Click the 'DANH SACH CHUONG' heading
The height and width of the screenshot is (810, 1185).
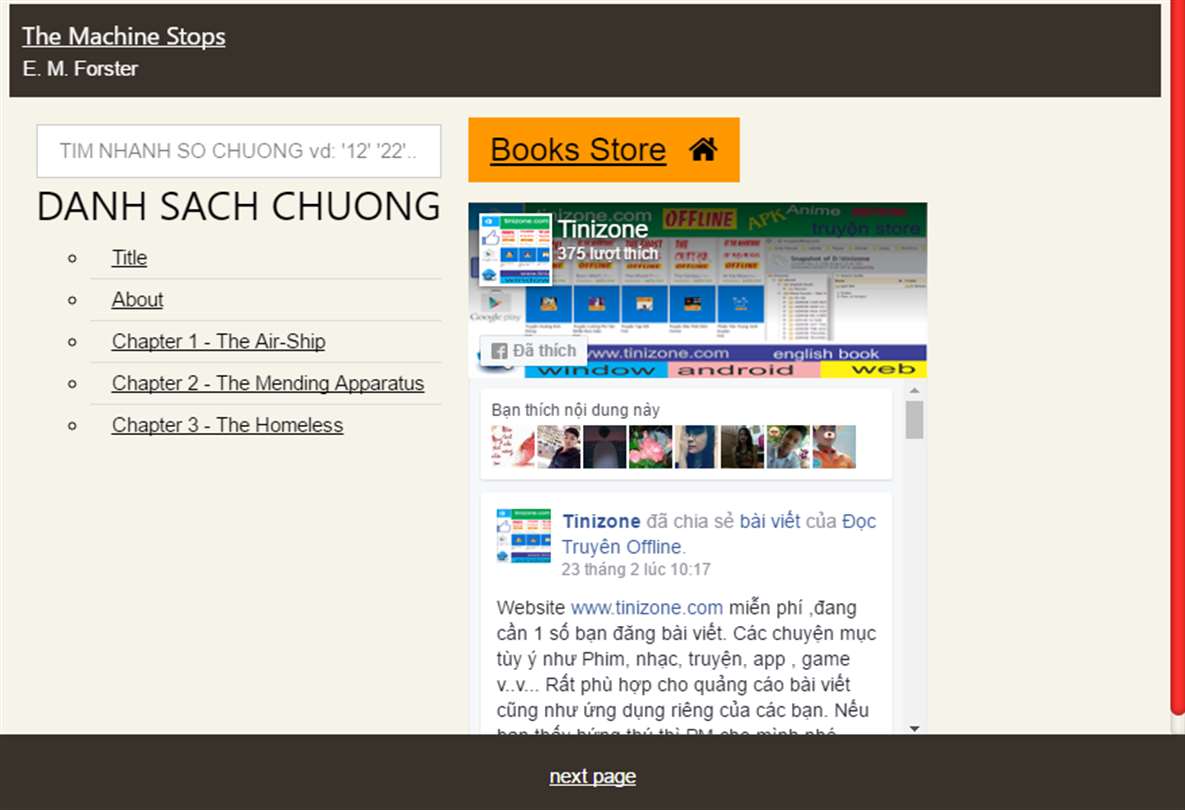pos(239,206)
